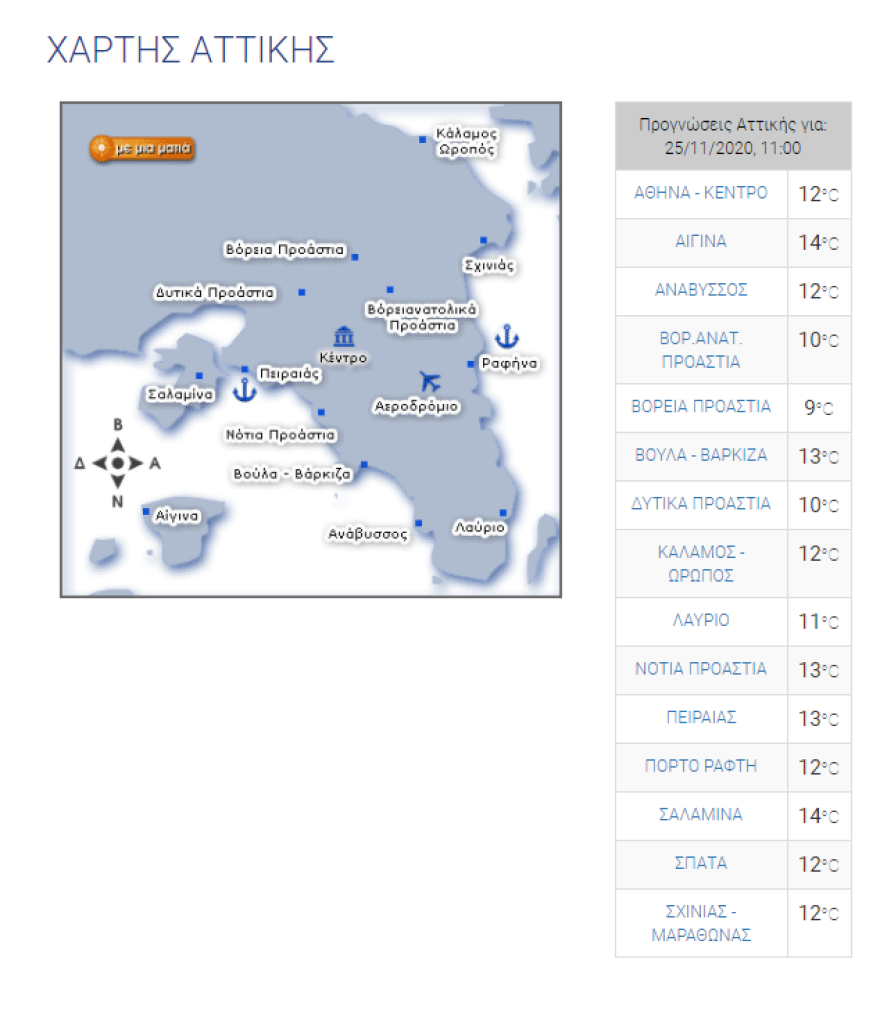Select Νότια Προάστια label on the map

(x=280, y=435)
